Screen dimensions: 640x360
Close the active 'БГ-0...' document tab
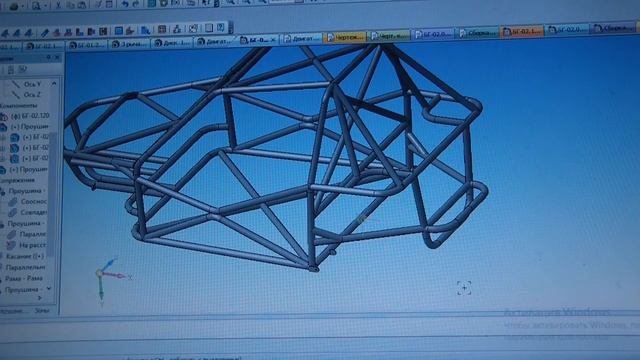273,40
